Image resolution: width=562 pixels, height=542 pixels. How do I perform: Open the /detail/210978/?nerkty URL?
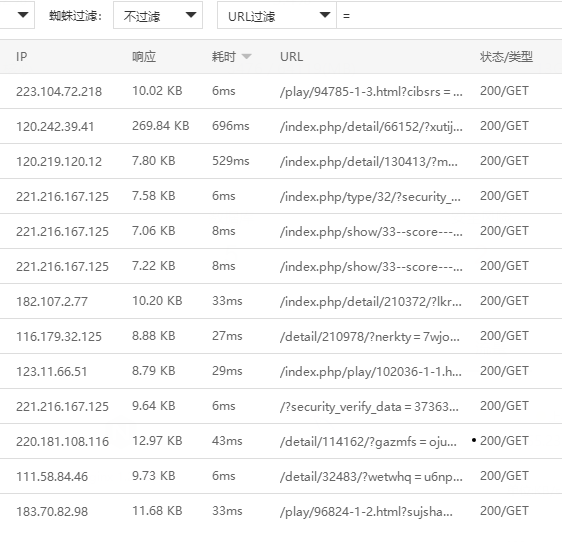coord(370,336)
